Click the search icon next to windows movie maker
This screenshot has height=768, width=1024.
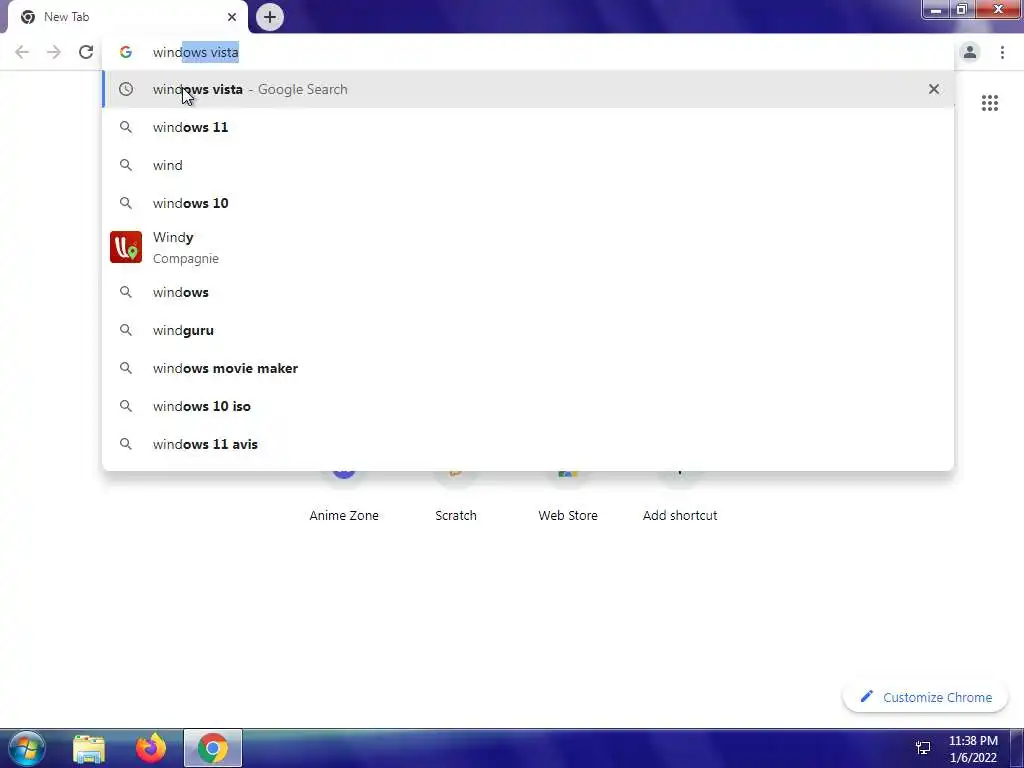126,368
